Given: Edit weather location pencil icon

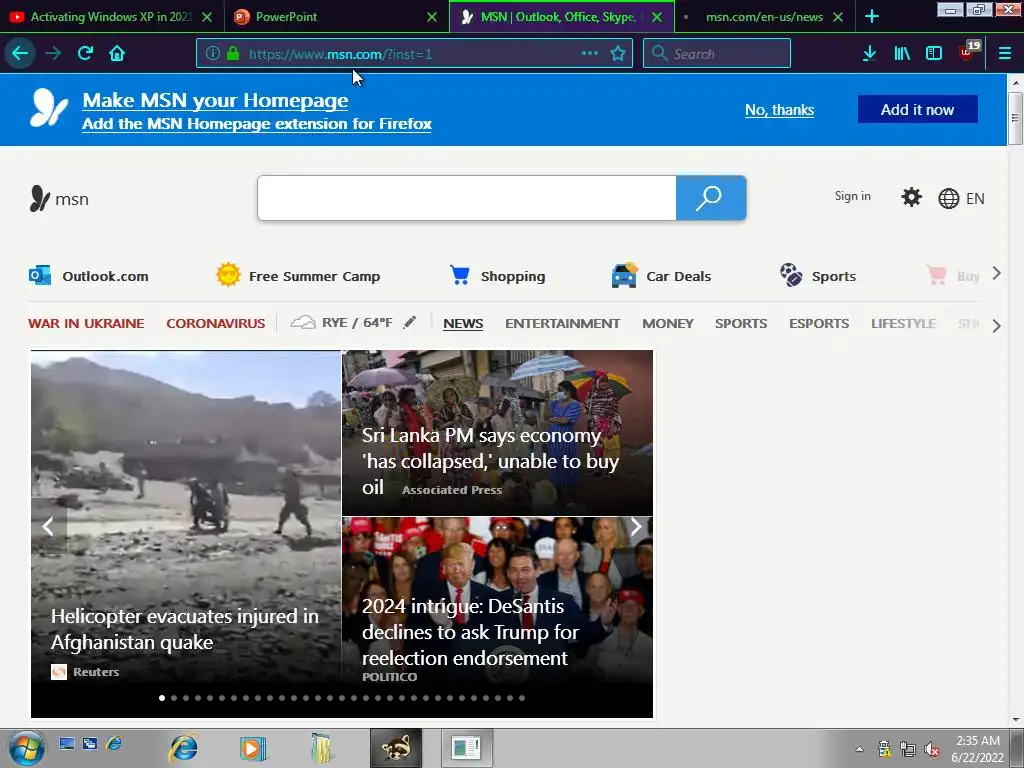Looking at the screenshot, I should 409,323.
